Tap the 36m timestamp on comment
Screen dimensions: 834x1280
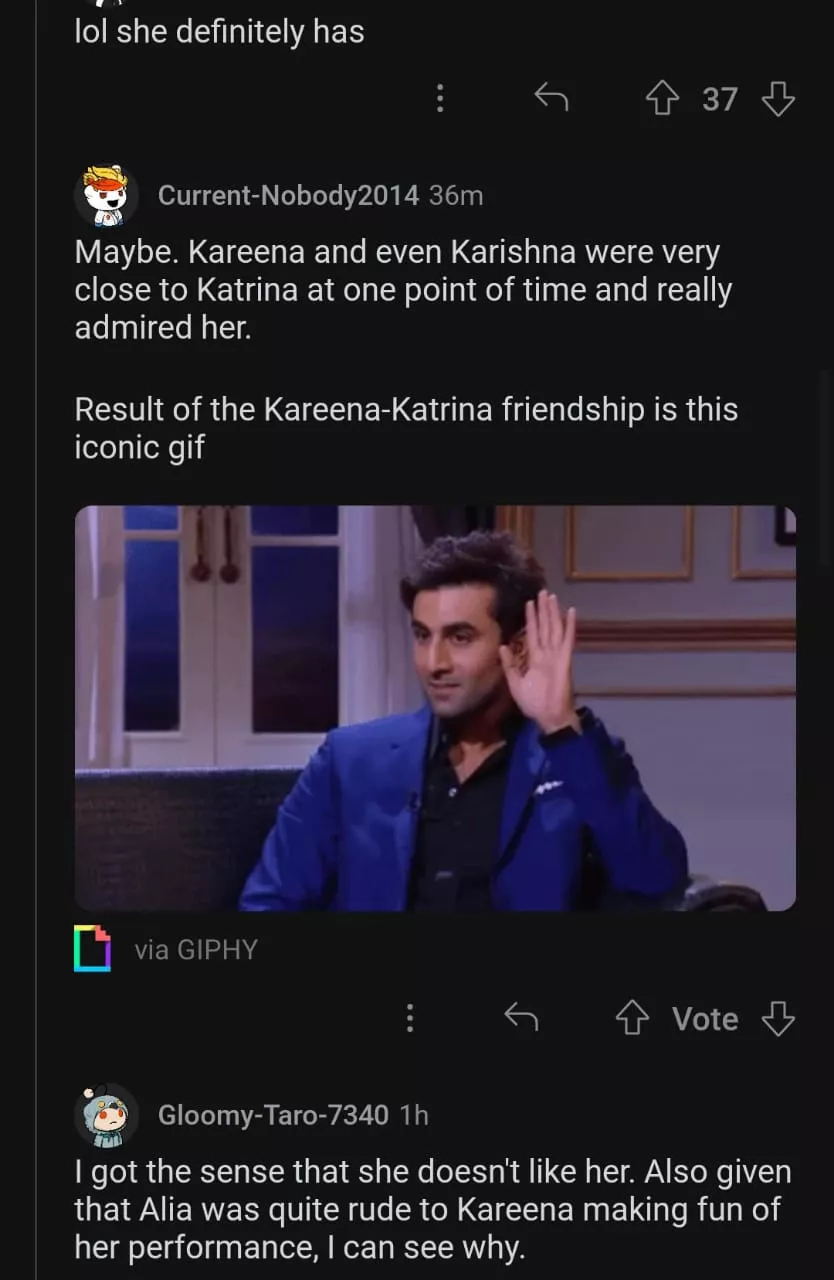click(456, 195)
